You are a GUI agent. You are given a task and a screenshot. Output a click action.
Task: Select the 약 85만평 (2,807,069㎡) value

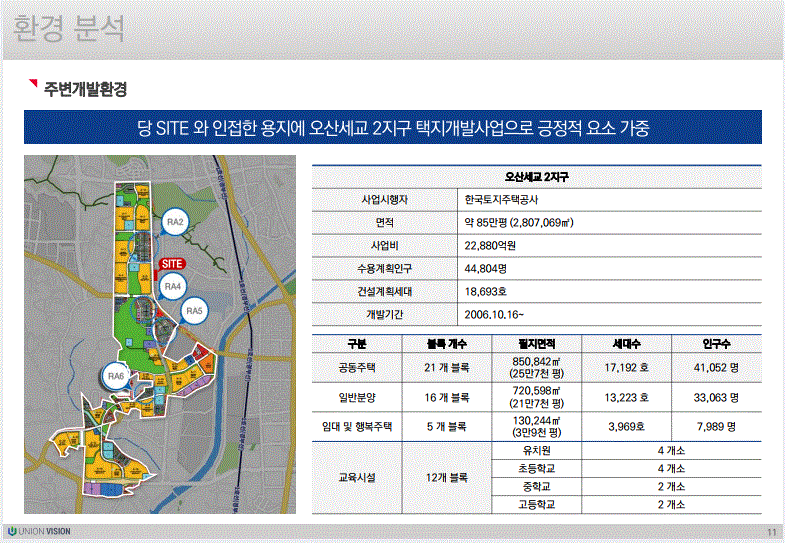click(x=519, y=223)
